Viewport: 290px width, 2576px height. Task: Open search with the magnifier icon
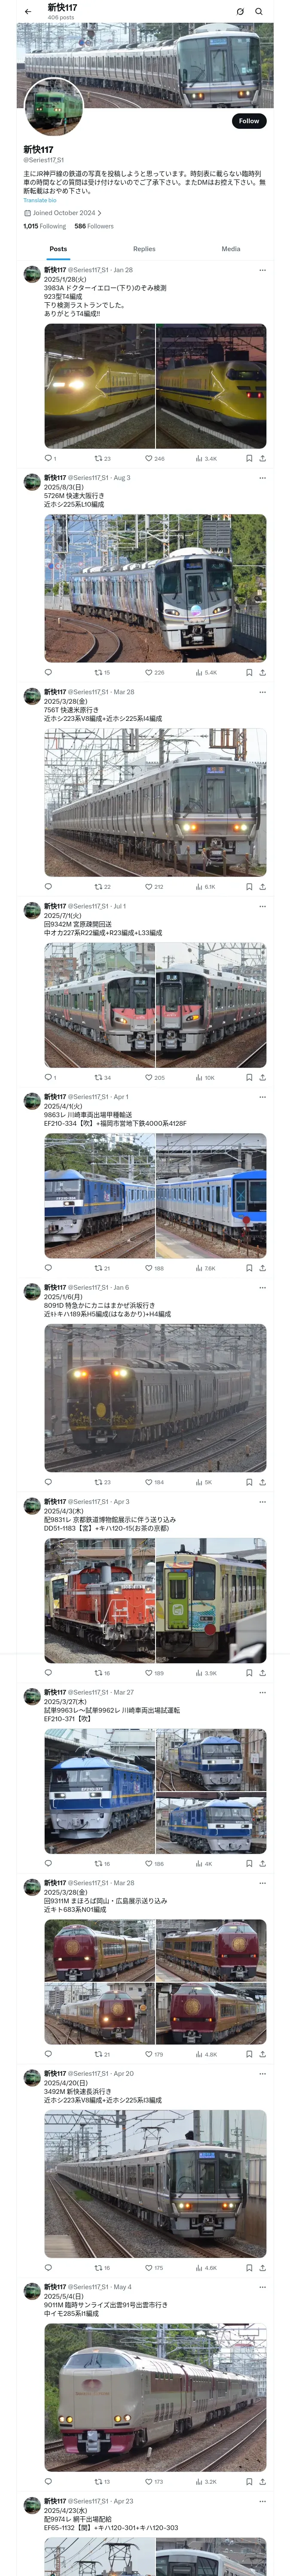click(x=259, y=12)
